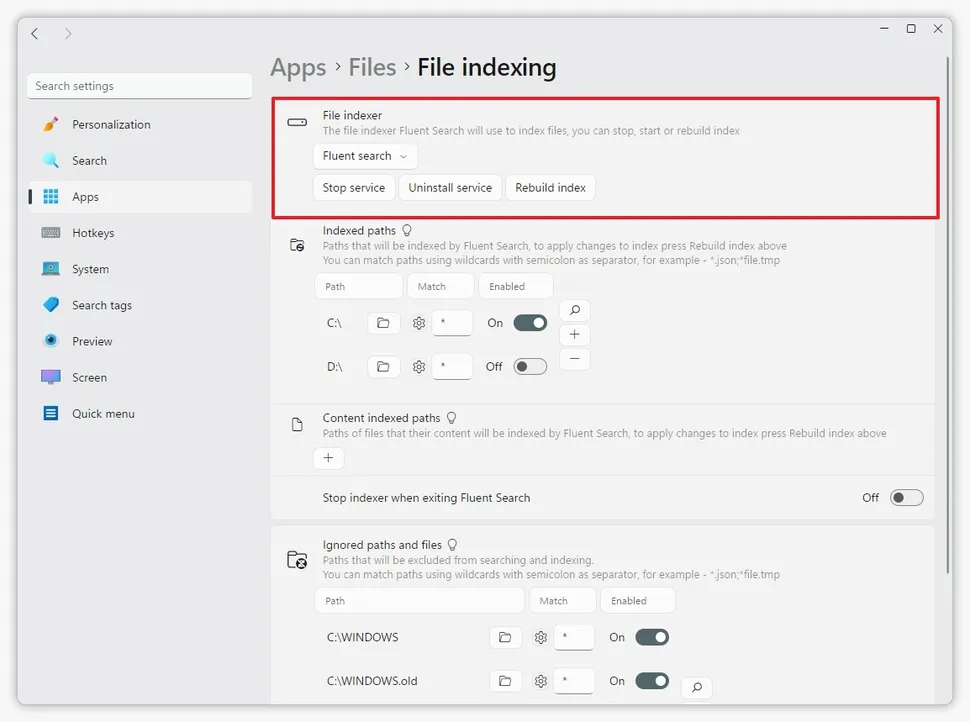Click the vertical scrollbar on the right
Viewport: 970px width, 722px height.
point(947,316)
